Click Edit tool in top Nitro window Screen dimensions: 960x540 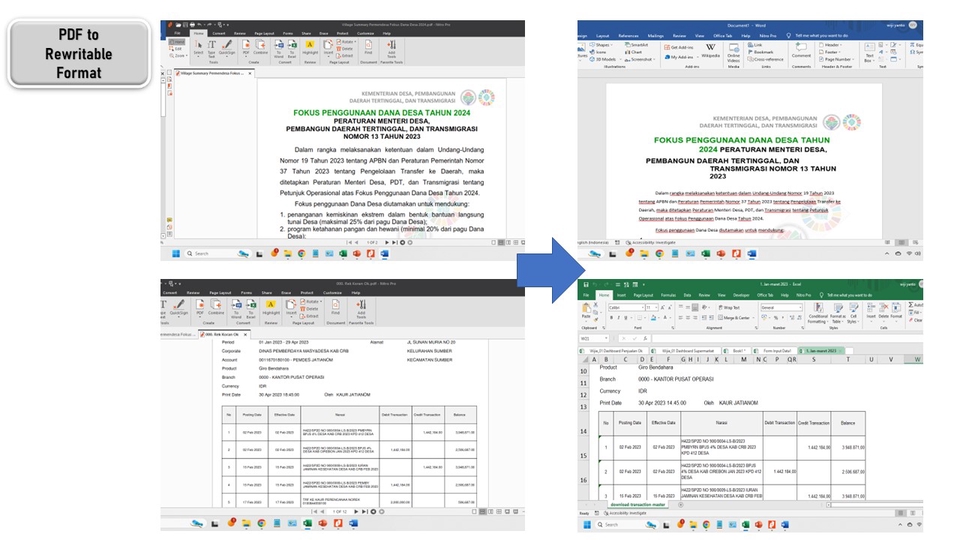177,48
